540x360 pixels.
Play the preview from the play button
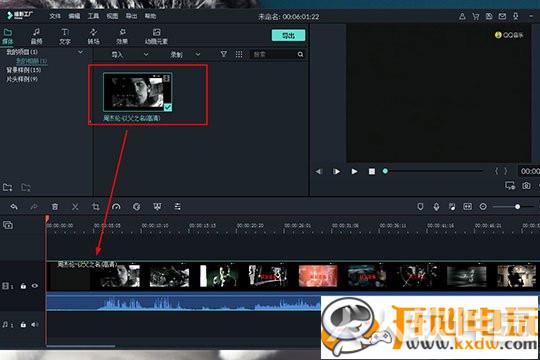pyautogui.click(x=354, y=171)
